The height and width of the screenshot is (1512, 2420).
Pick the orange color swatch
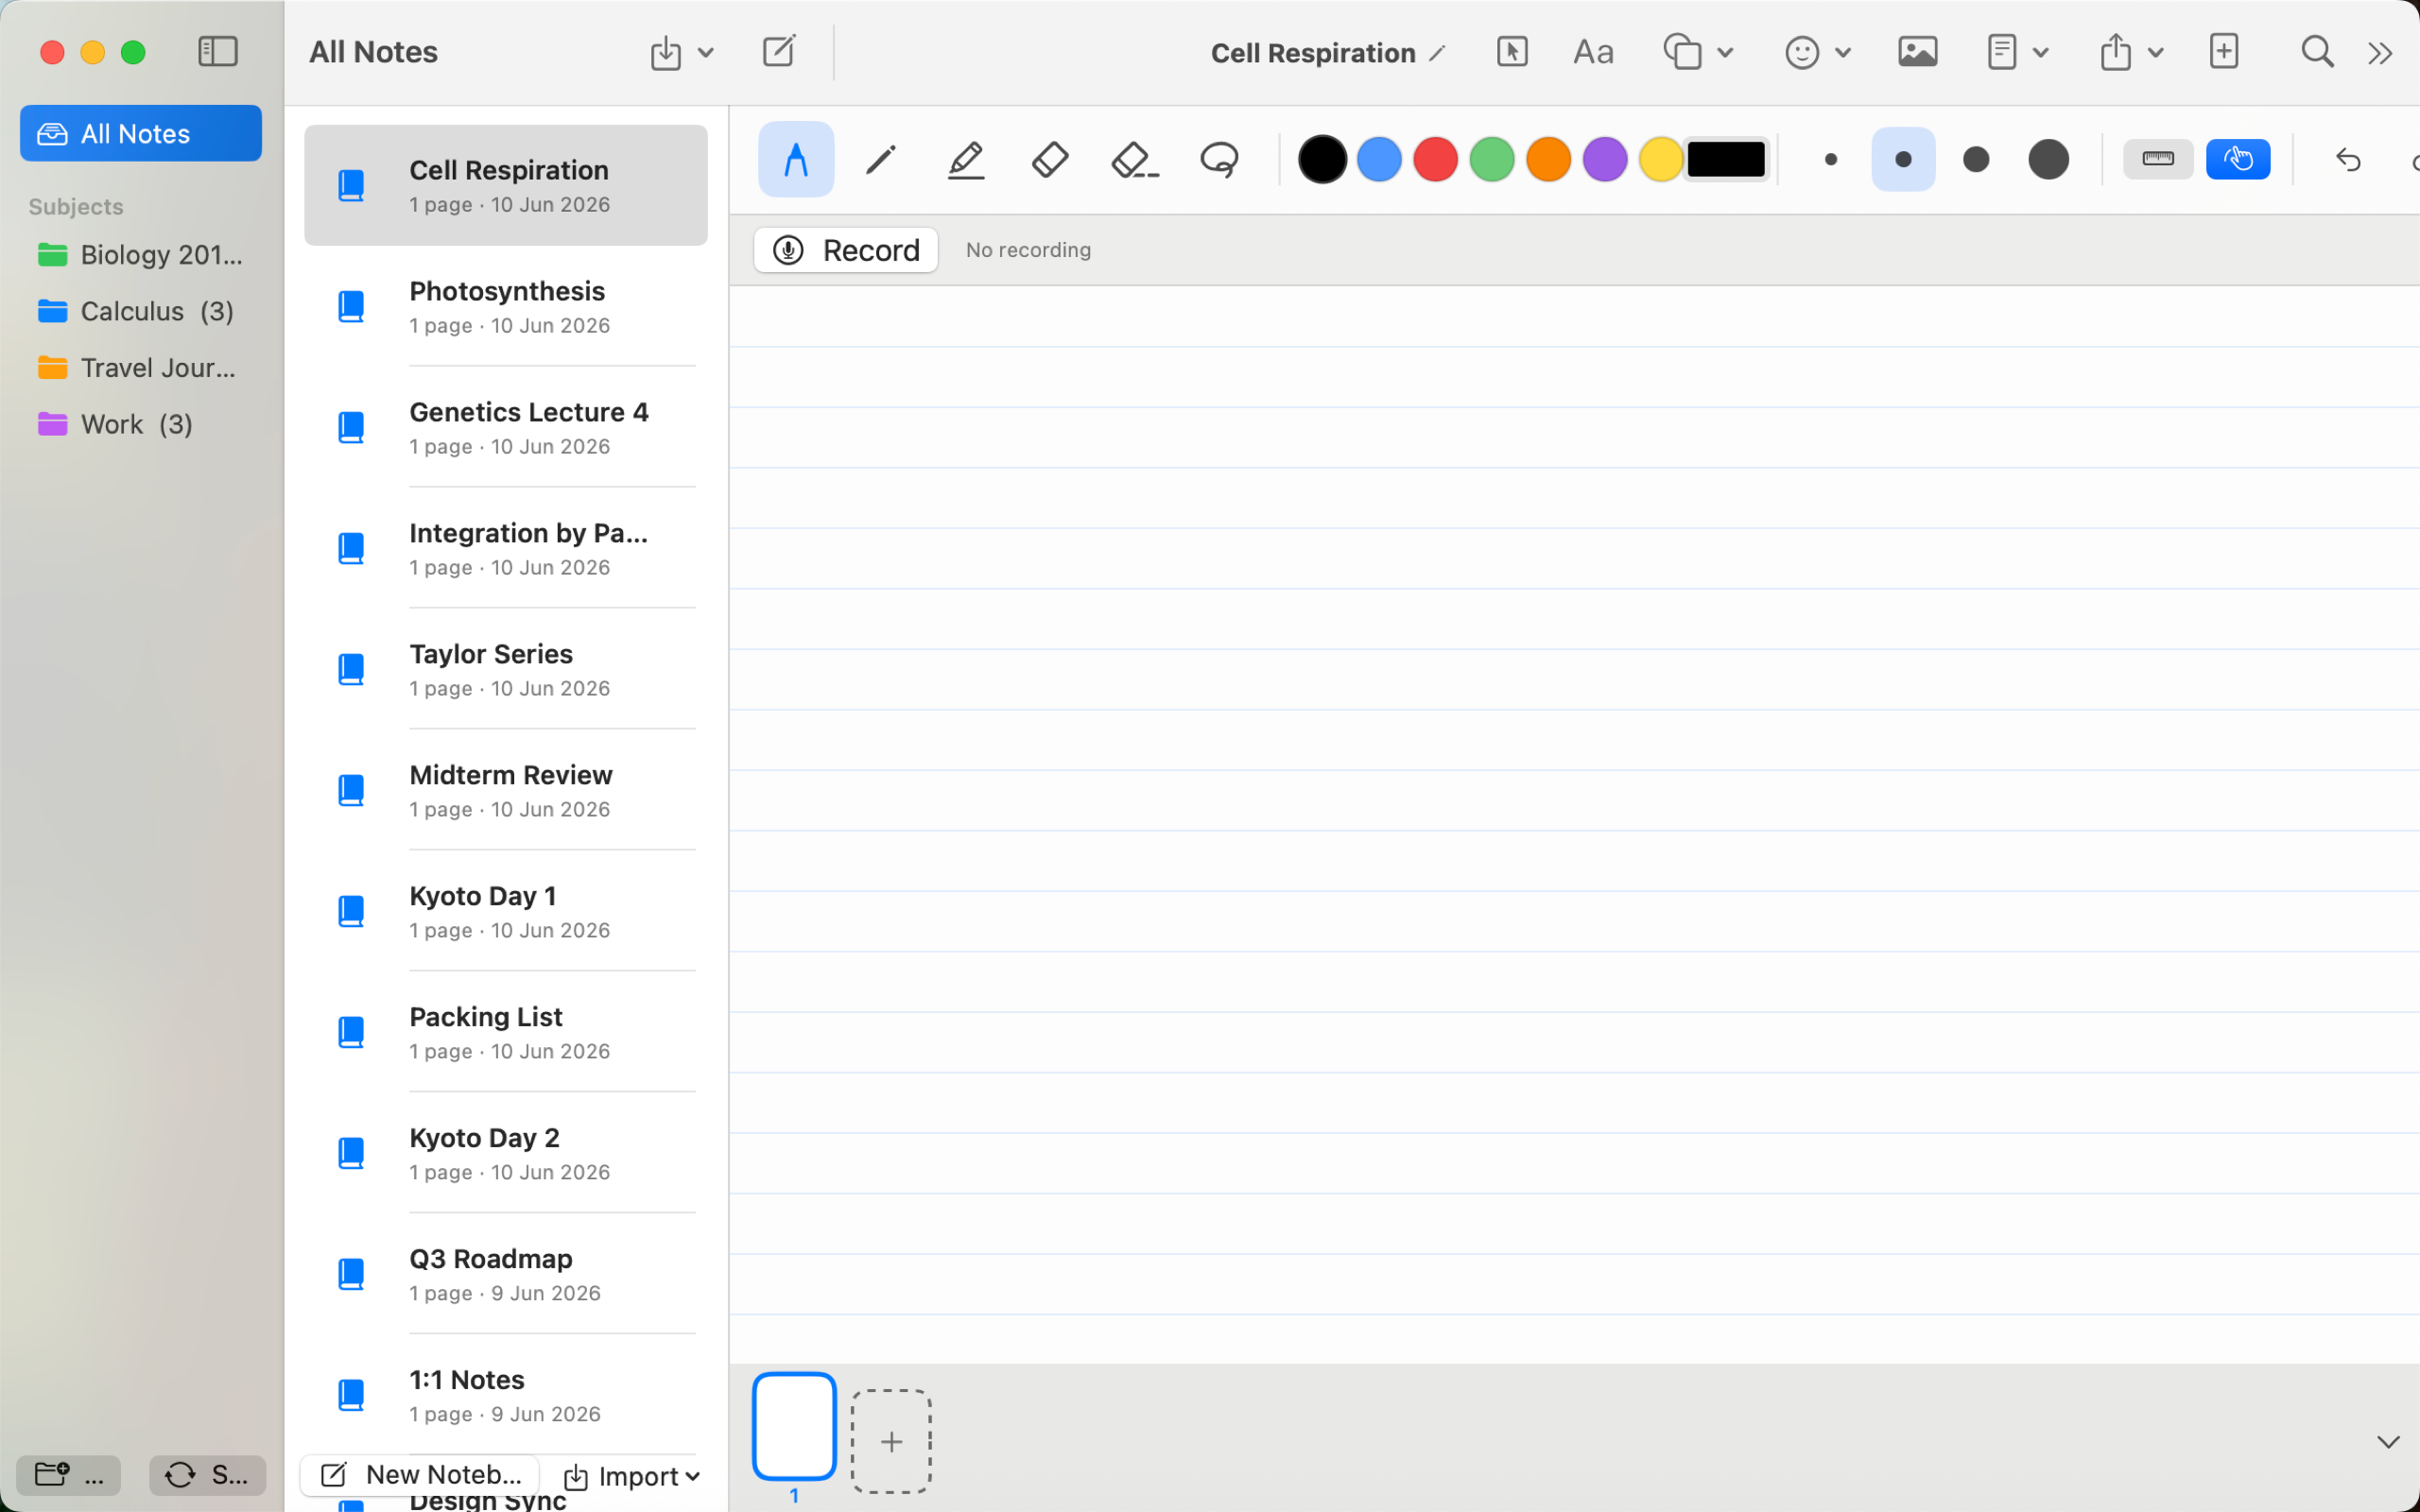pyautogui.click(x=1548, y=159)
